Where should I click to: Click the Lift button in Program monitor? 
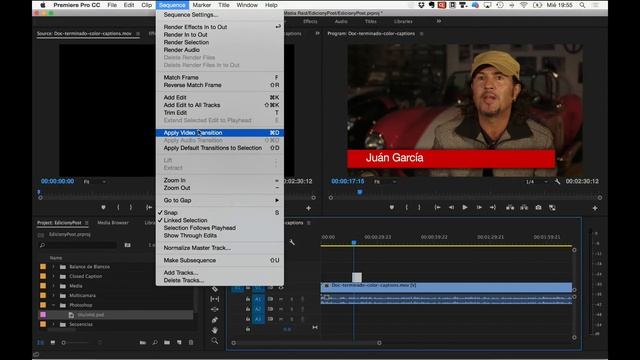point(510,207)
